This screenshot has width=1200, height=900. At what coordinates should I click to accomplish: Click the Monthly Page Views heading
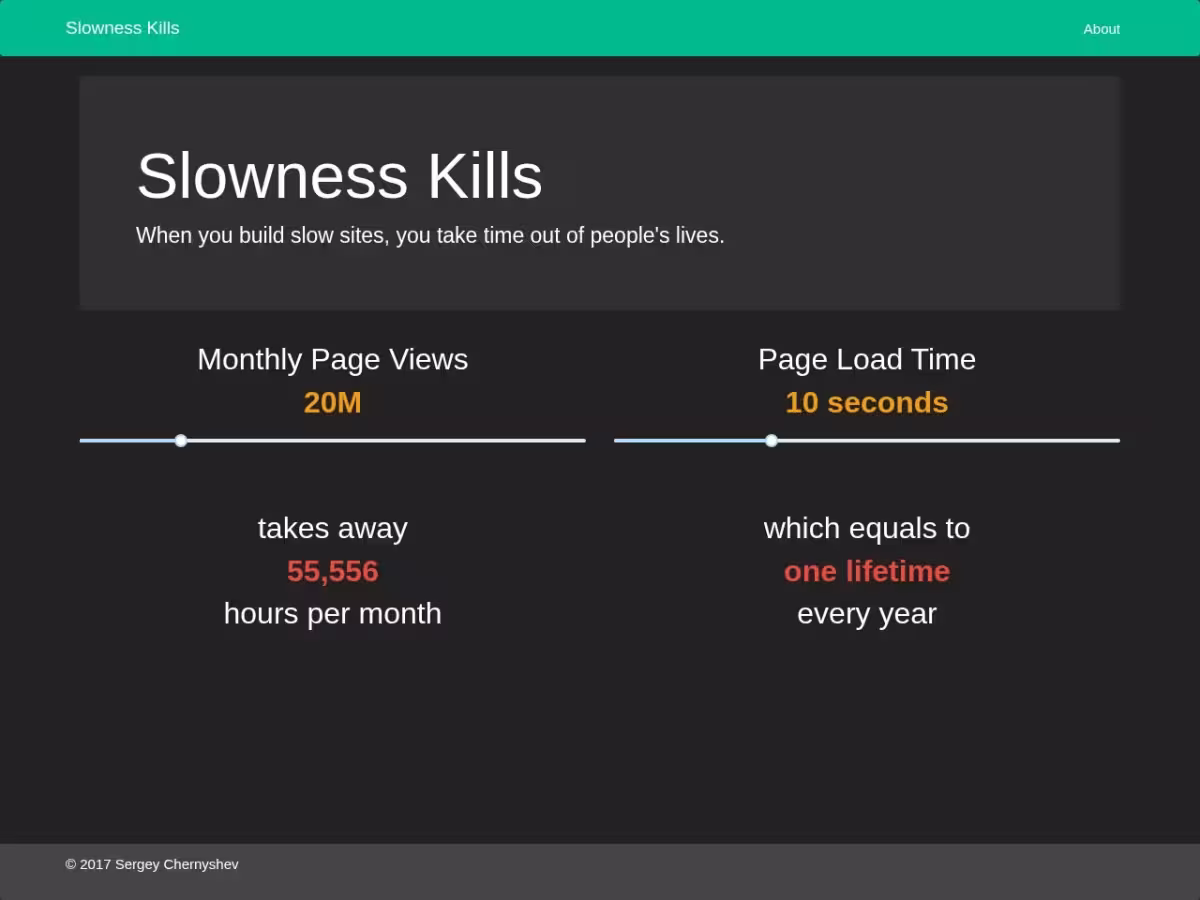coord(332,359)
